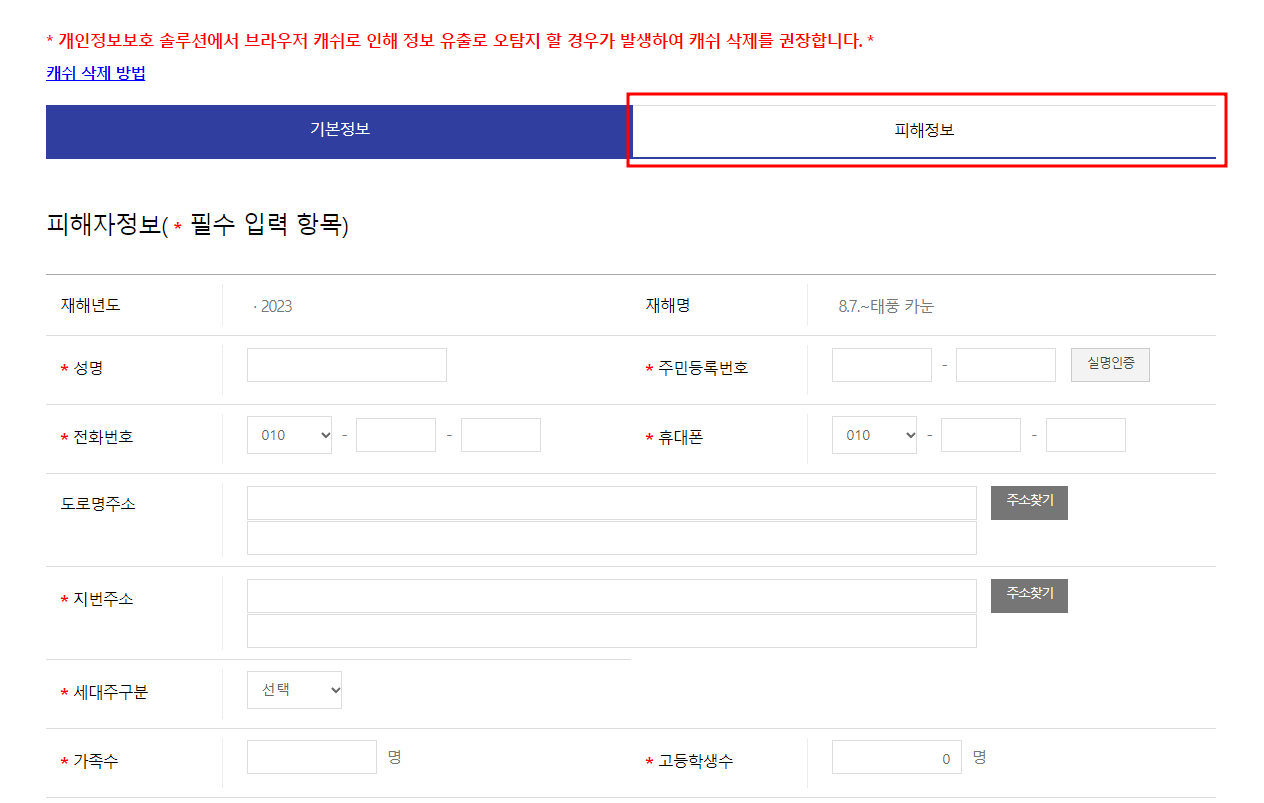The height and width of the screenshot is (803, 1264).
Task: Click the first 도로명주소 address field
Action: (x=611, y=502)
